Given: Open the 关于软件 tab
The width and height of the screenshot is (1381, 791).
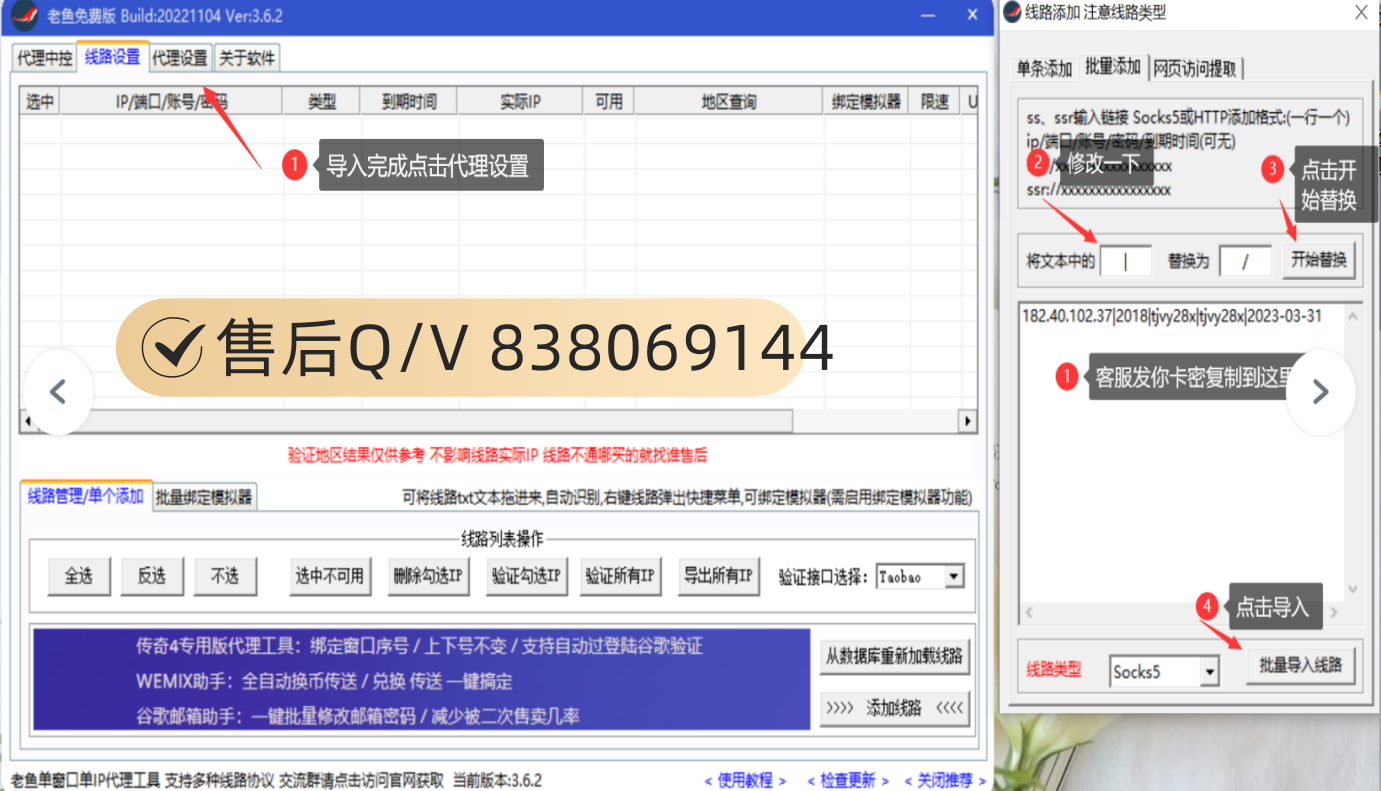Looking at the screenshot, I should click(x=247, y=58).
